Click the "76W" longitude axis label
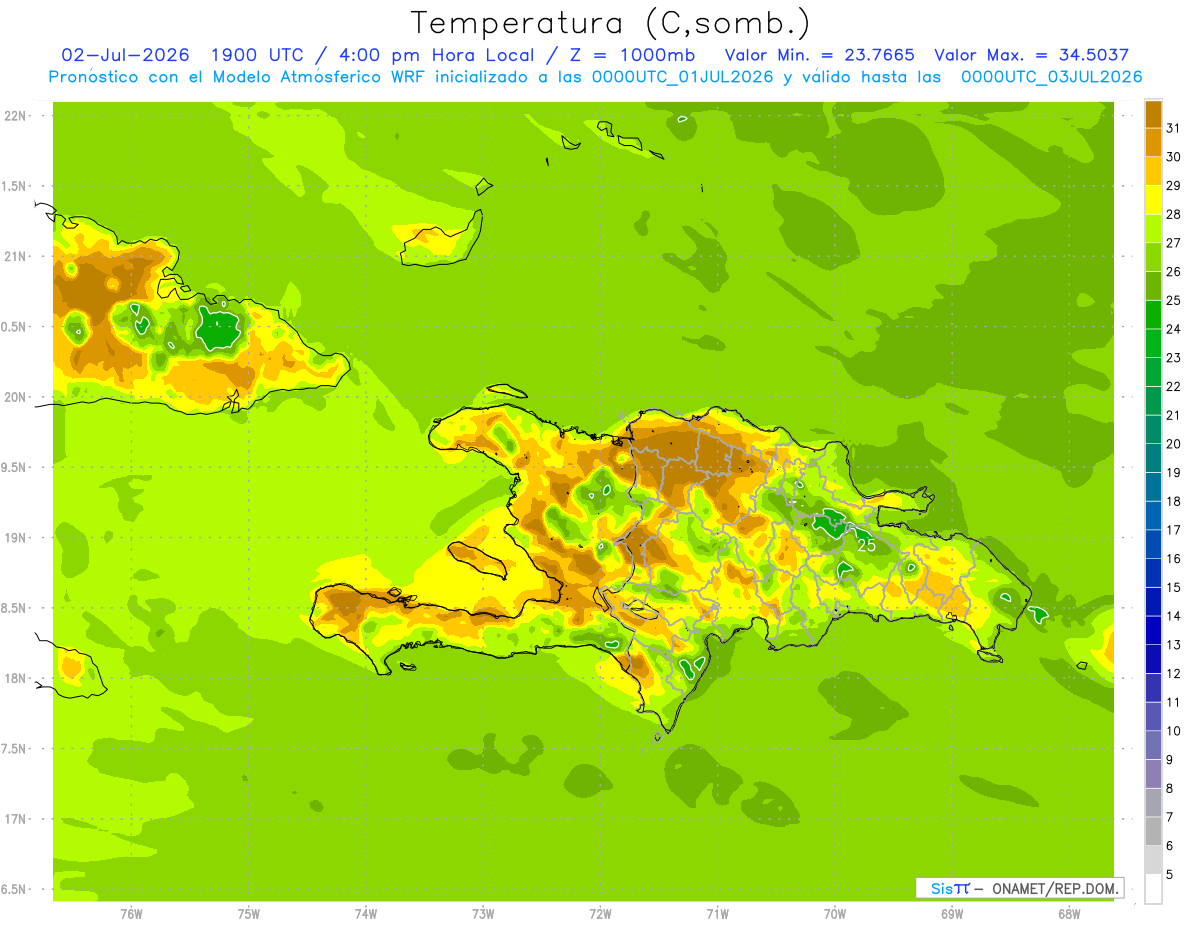1200x927 pixels. coord(131,913)
